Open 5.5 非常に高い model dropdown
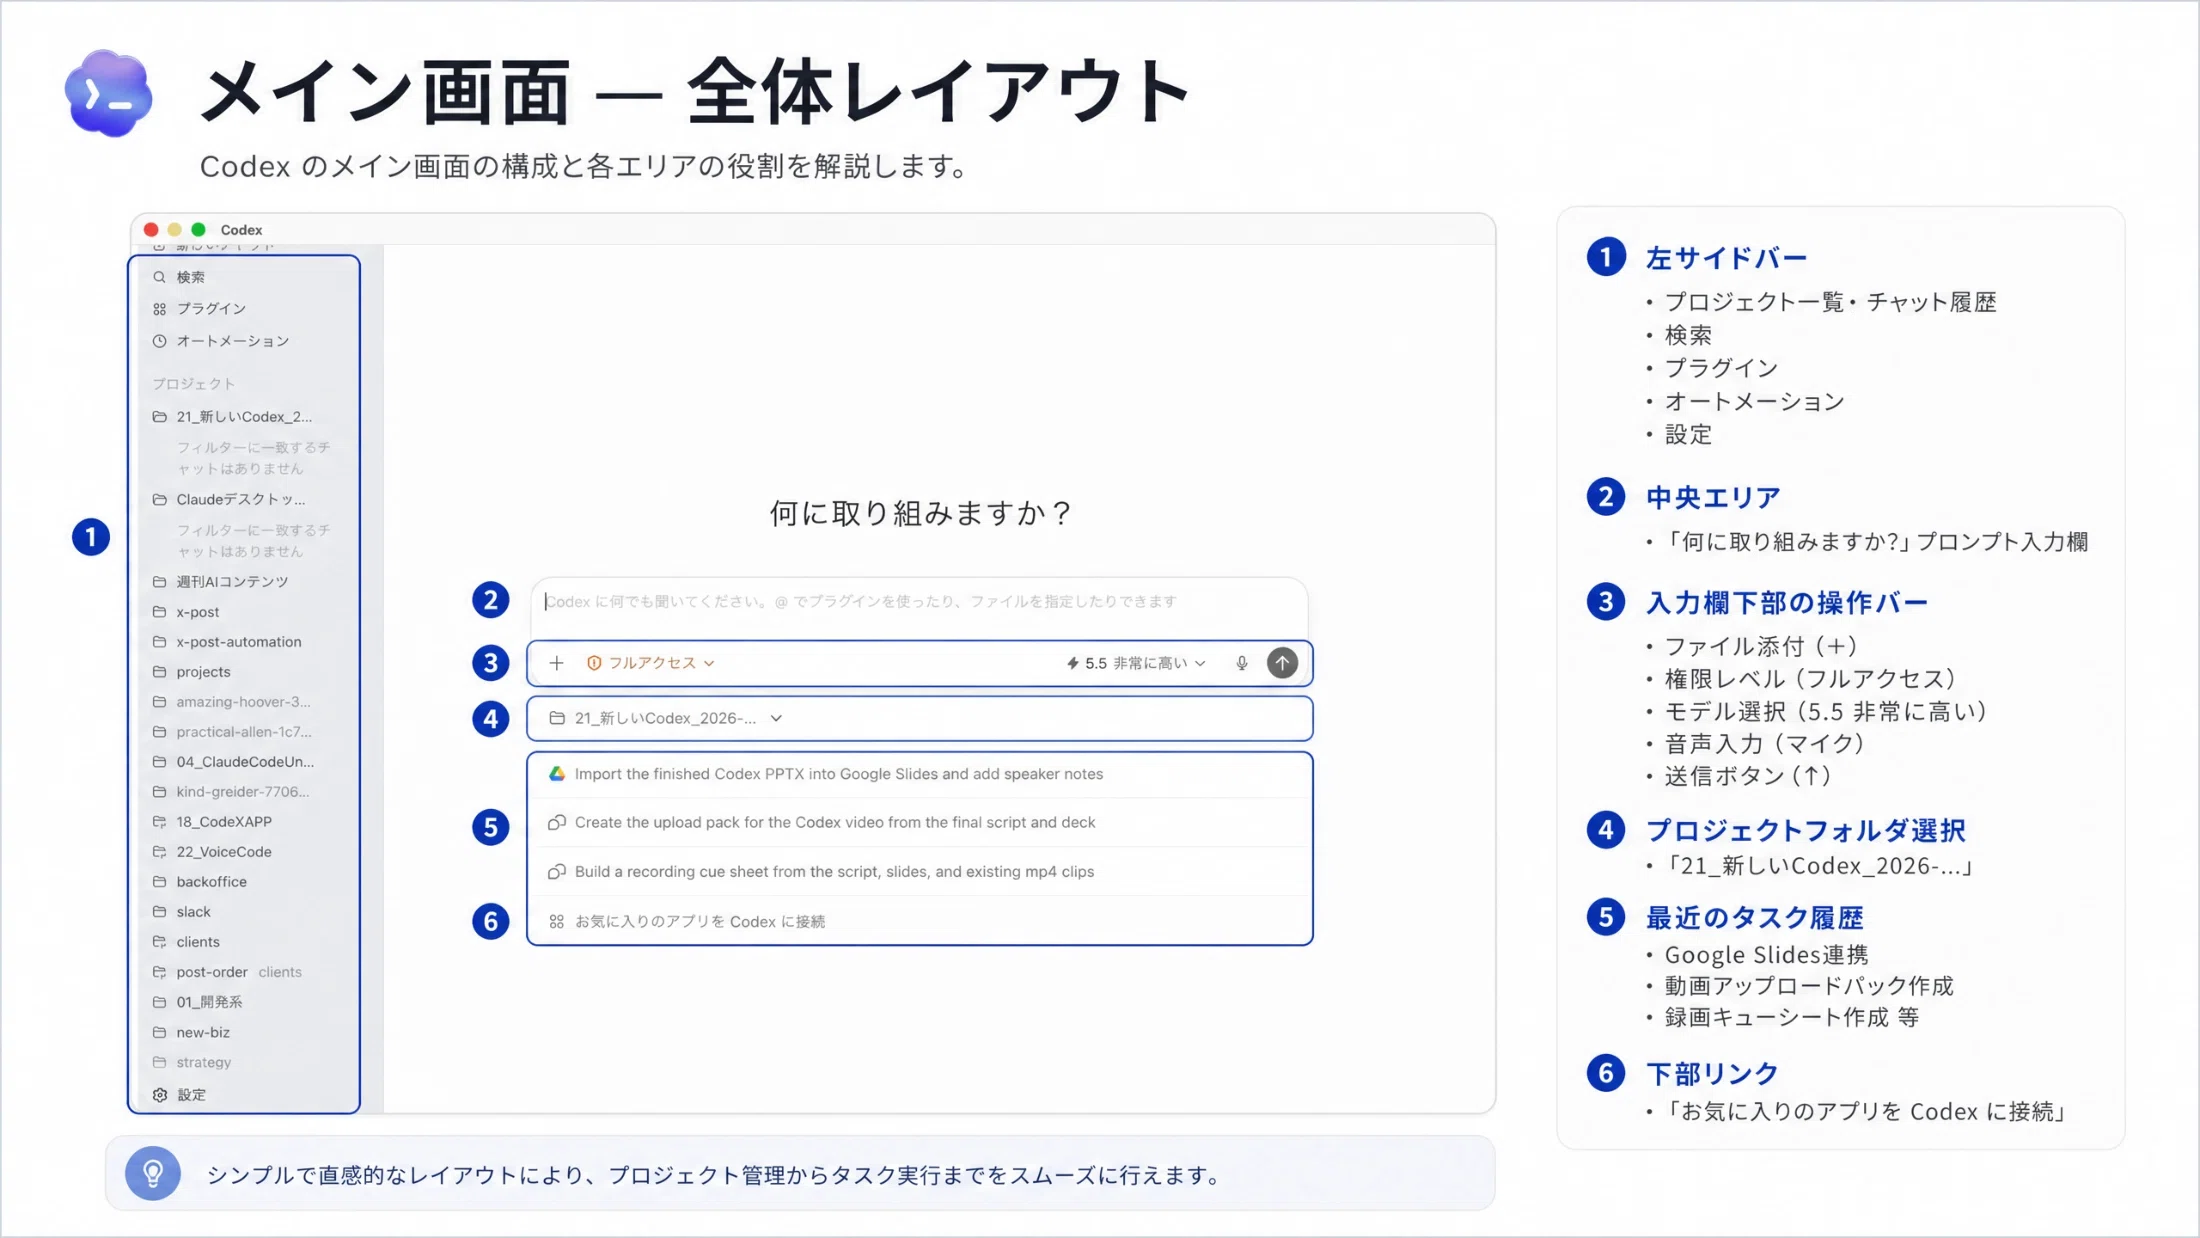The width and height of the screenshot is (2200, 1238). click(x=1137, y=663)
